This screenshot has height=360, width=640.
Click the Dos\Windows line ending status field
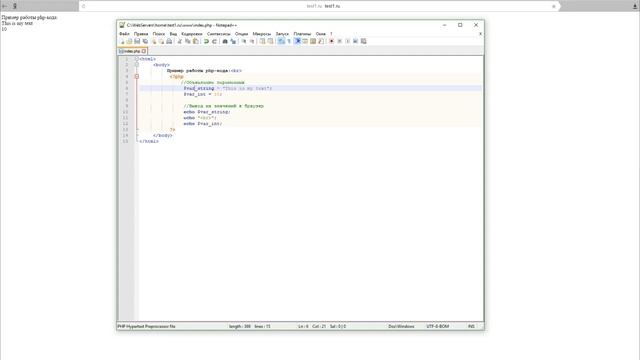click(401, 327)
